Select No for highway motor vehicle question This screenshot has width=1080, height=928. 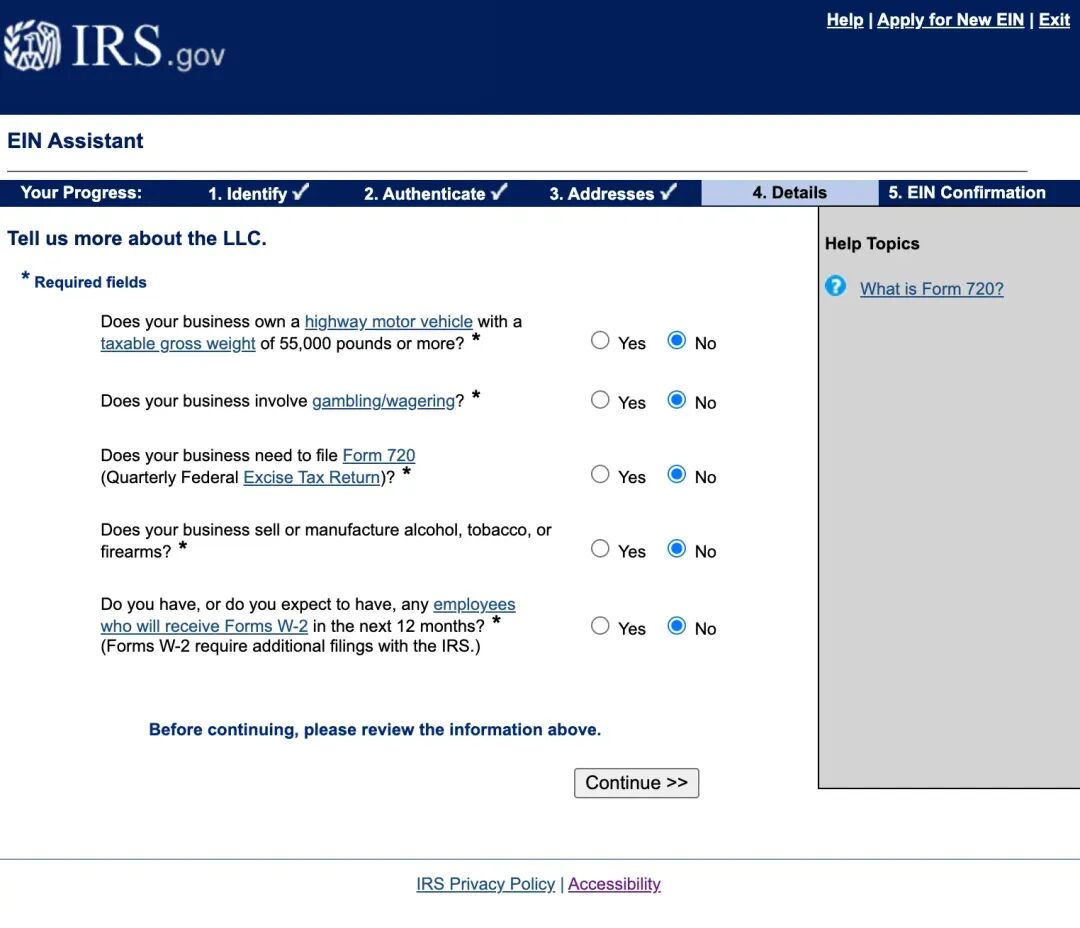click(677, 341)
